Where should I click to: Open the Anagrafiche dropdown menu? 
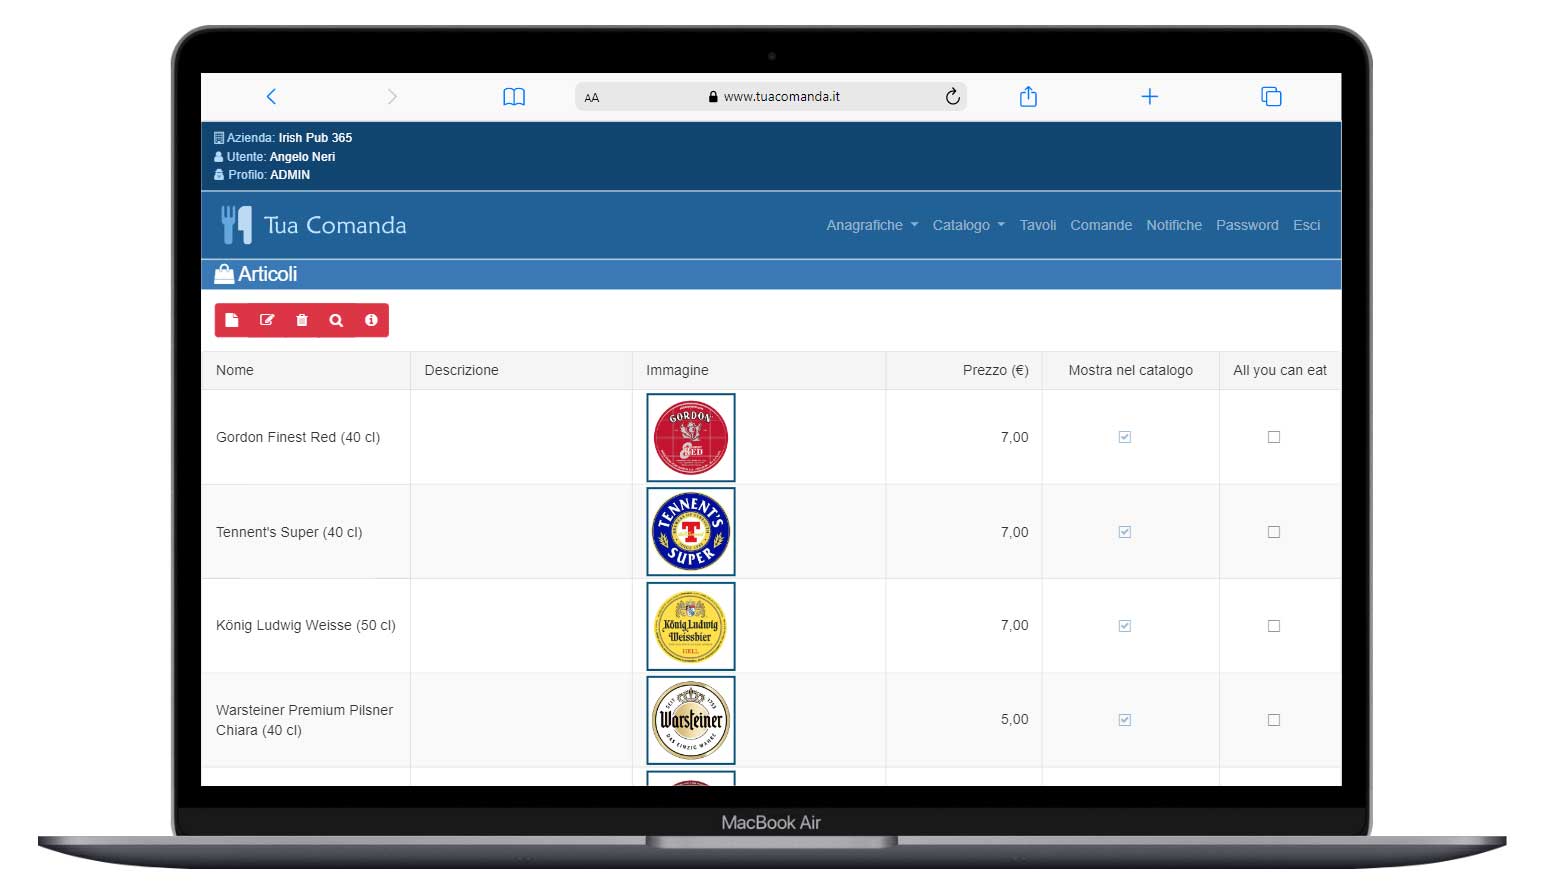[x=872, y=225]
